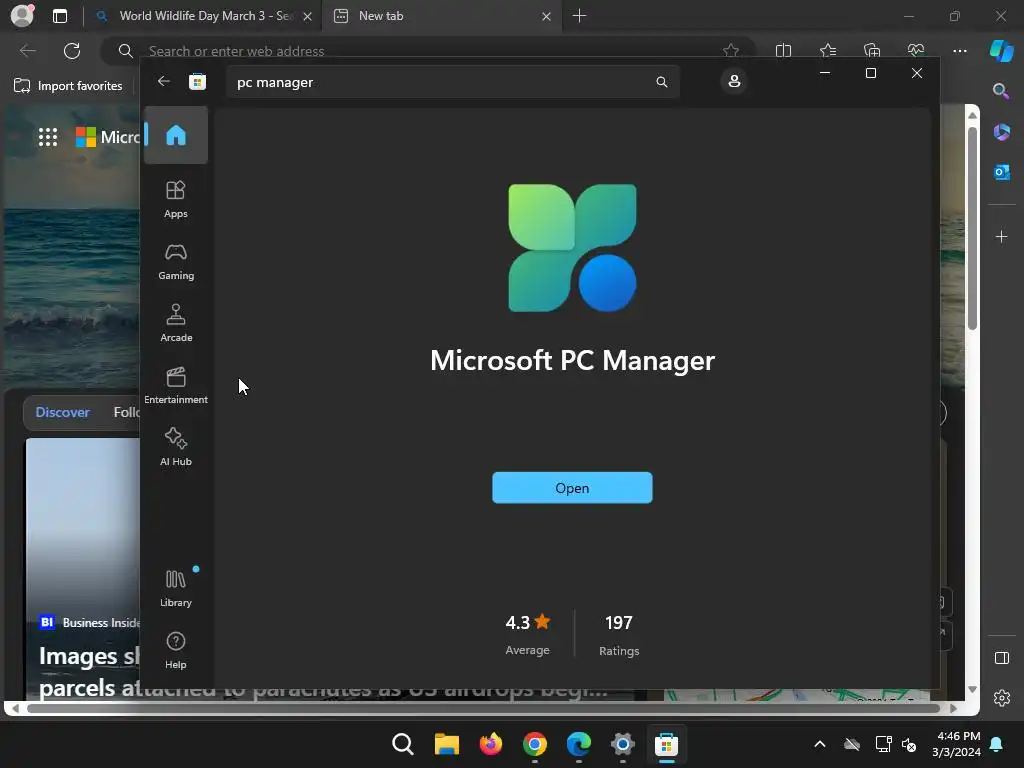The height and width of the screenshot is (768, 1024).
Task: Open the Arcade section in Store sidebar
Action: coord(176,323)
